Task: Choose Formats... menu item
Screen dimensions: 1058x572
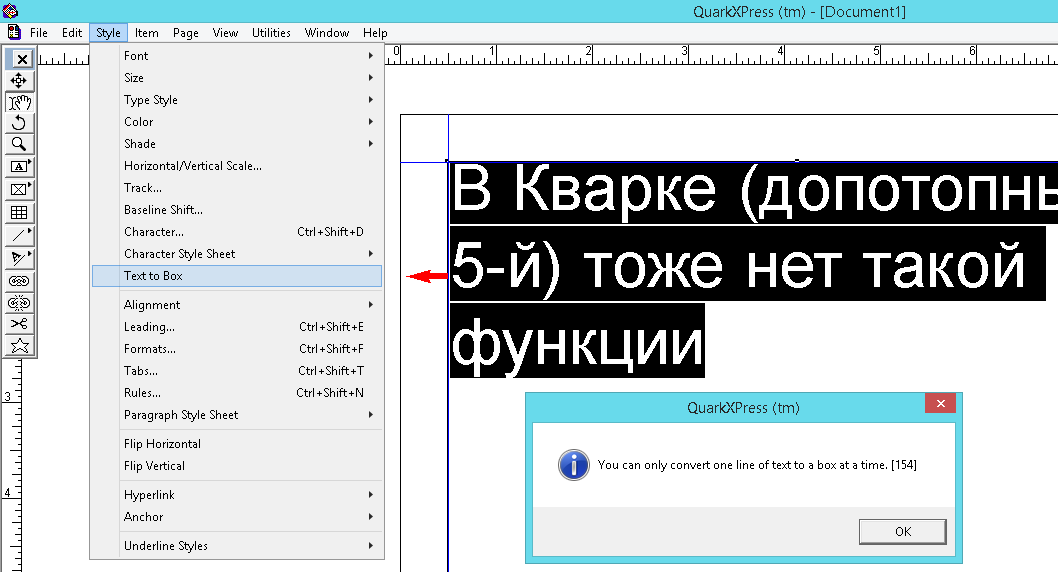Action: pos(237,349)
